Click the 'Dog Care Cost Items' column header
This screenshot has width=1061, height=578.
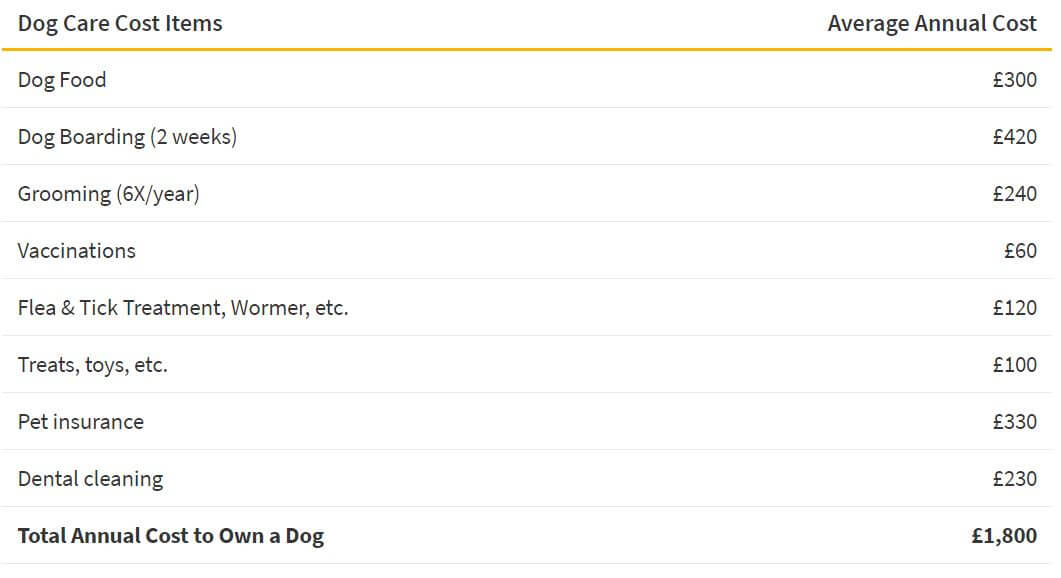pos(120,24)
